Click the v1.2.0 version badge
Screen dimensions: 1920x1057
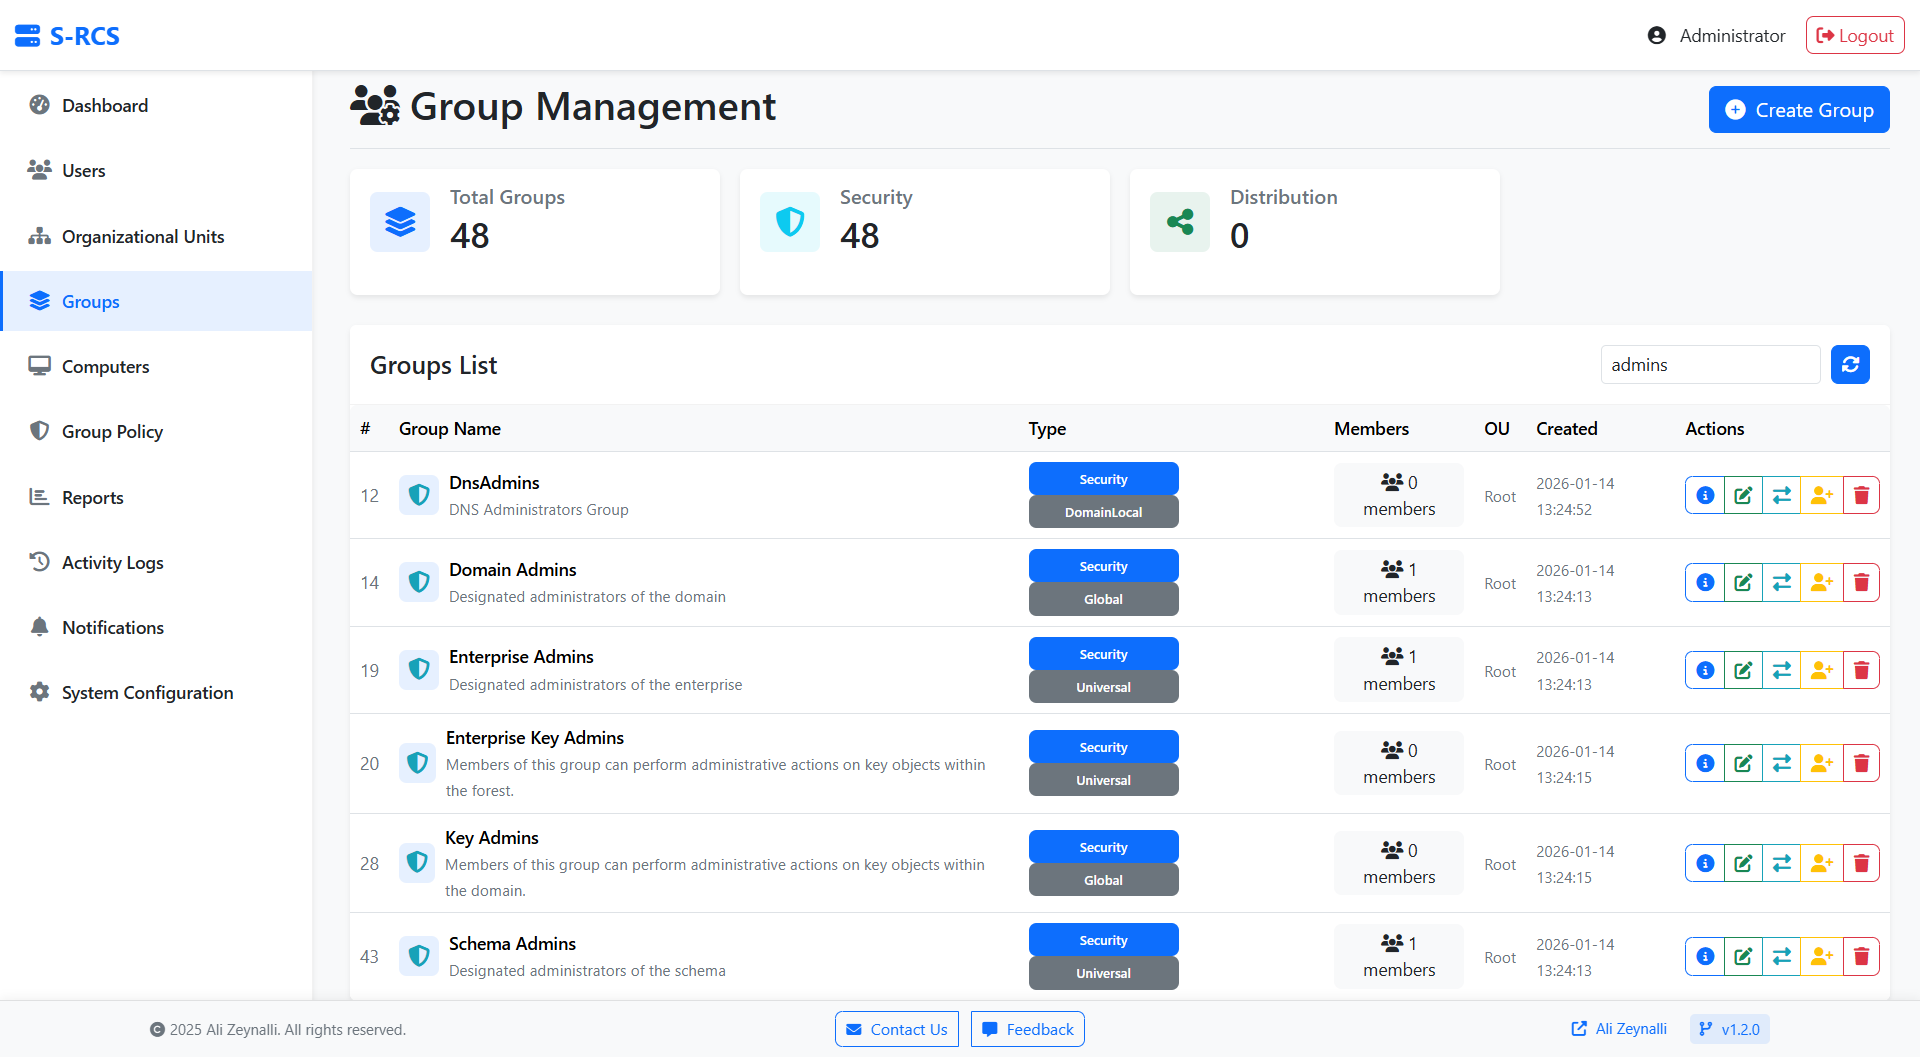1729,1028
